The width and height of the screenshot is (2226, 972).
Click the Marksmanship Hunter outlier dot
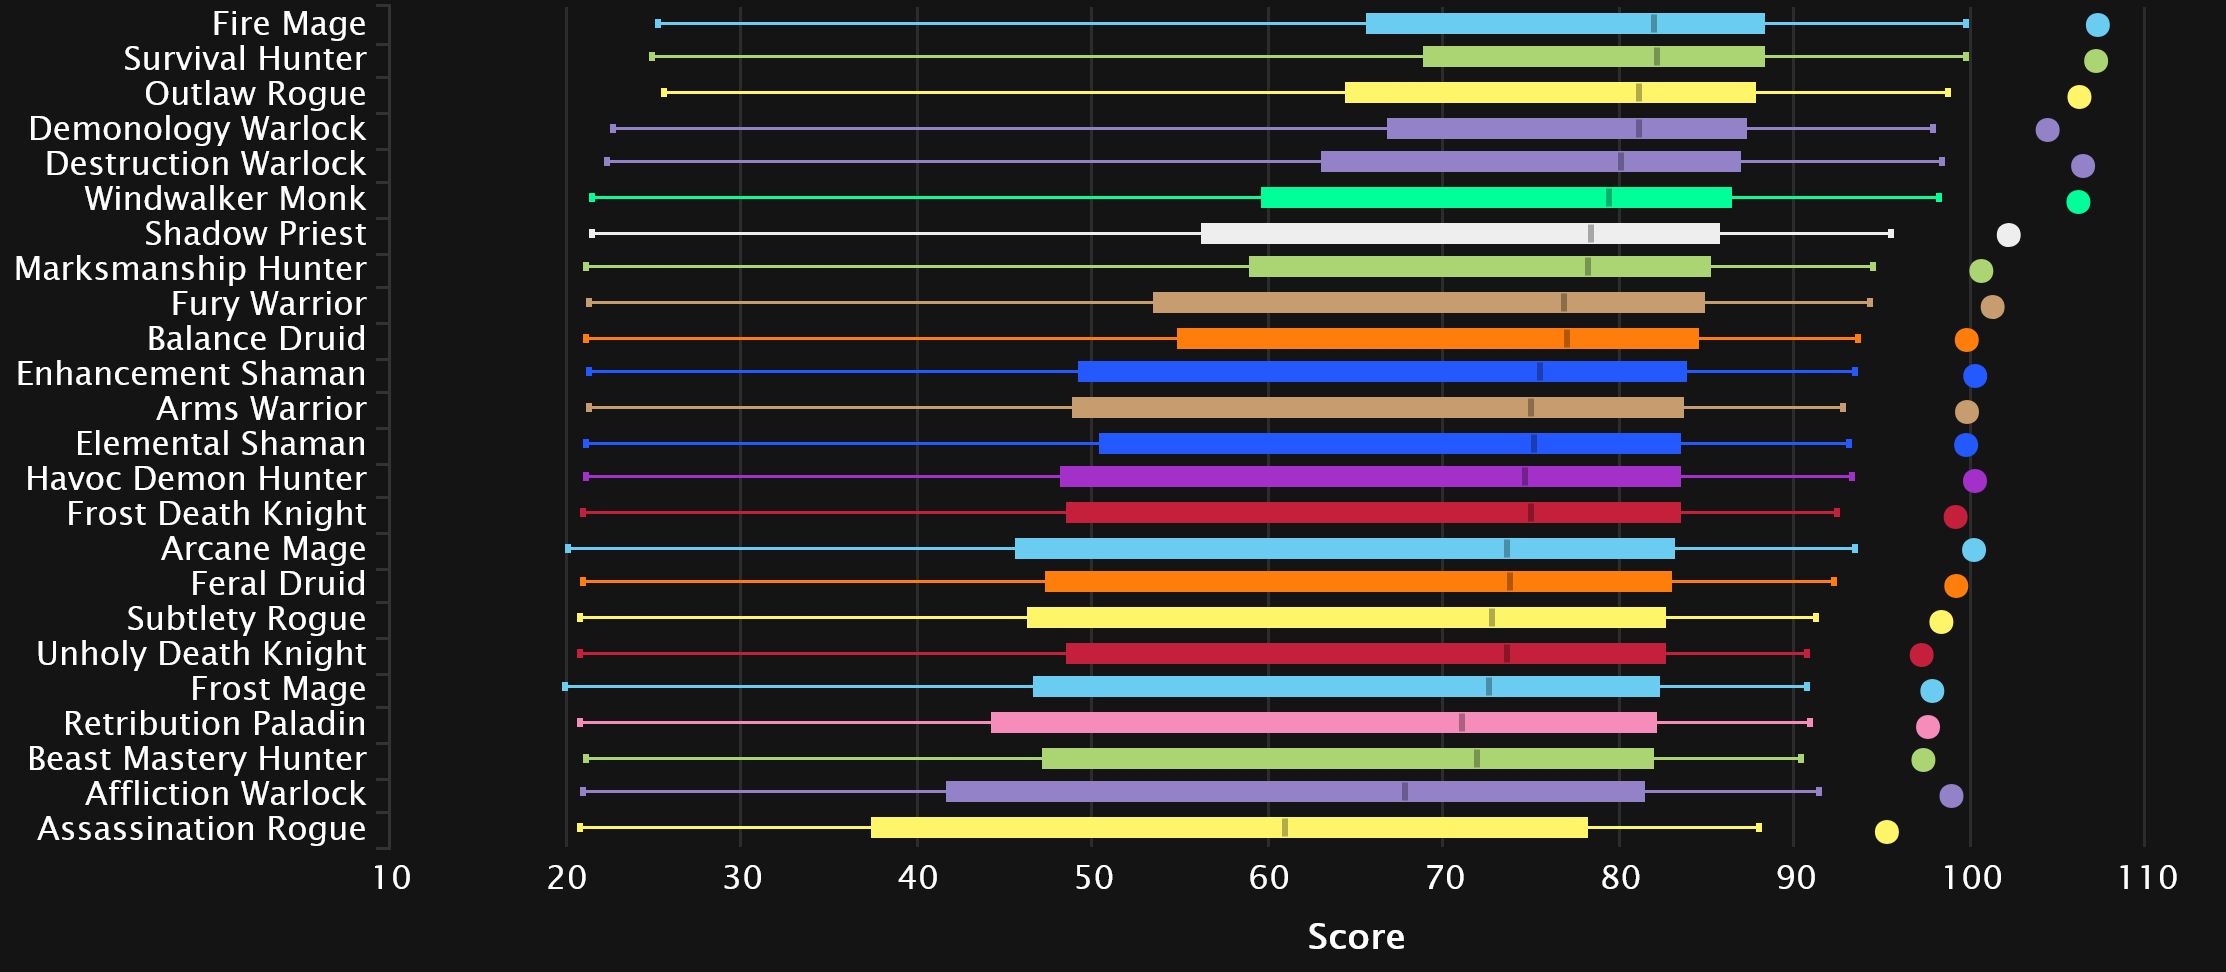(x=1981, y=271)
